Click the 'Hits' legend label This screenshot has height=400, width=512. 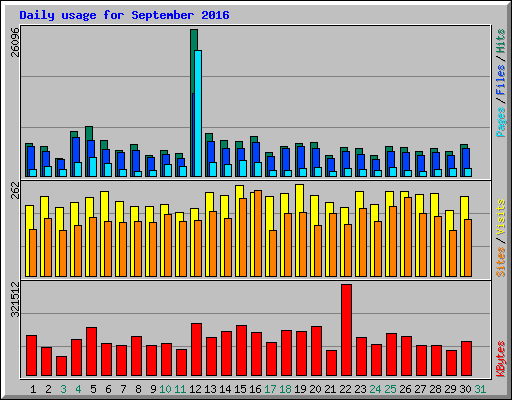point(501,41)
